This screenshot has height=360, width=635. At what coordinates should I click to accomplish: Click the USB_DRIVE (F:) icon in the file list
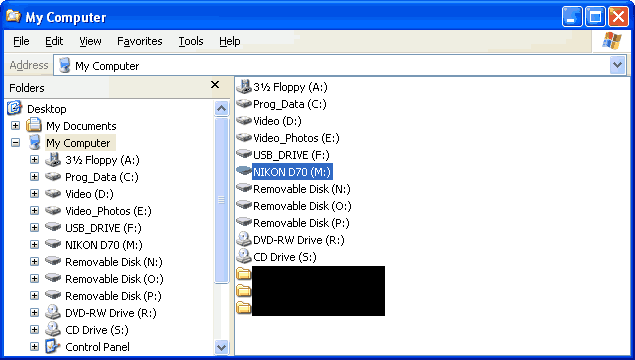click(x=244, y=154)
